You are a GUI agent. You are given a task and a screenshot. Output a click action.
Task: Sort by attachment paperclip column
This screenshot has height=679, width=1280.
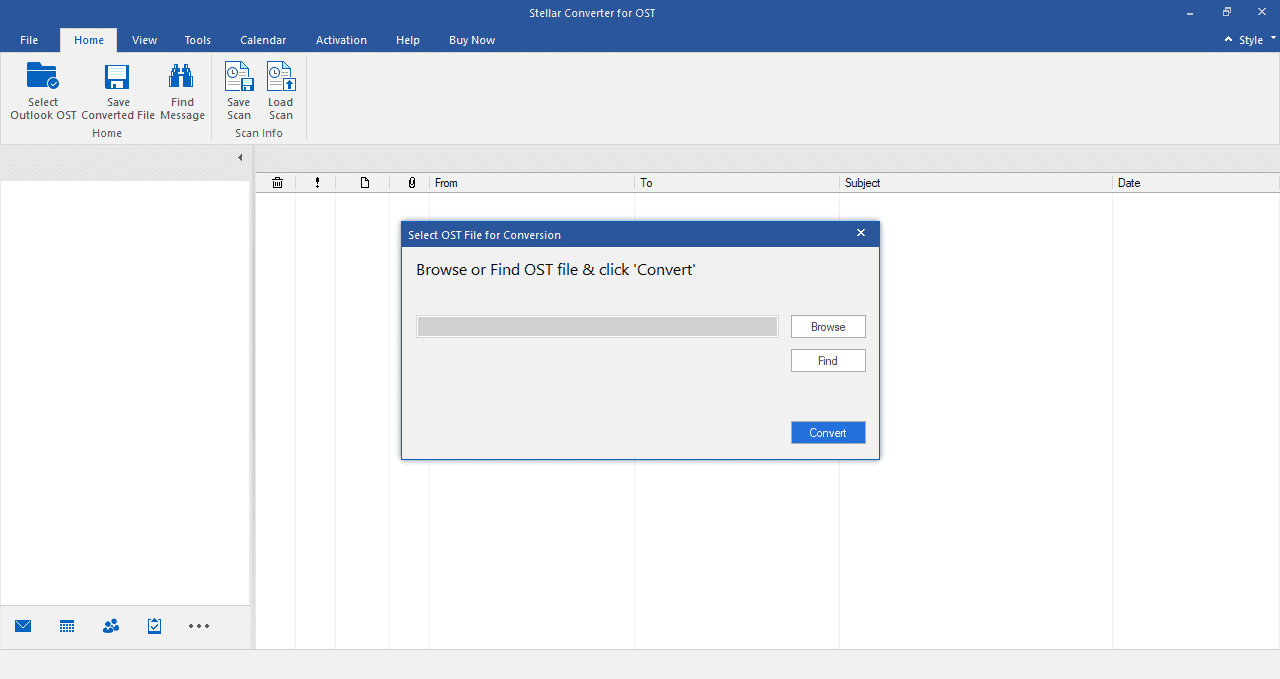tap(411, 183)
